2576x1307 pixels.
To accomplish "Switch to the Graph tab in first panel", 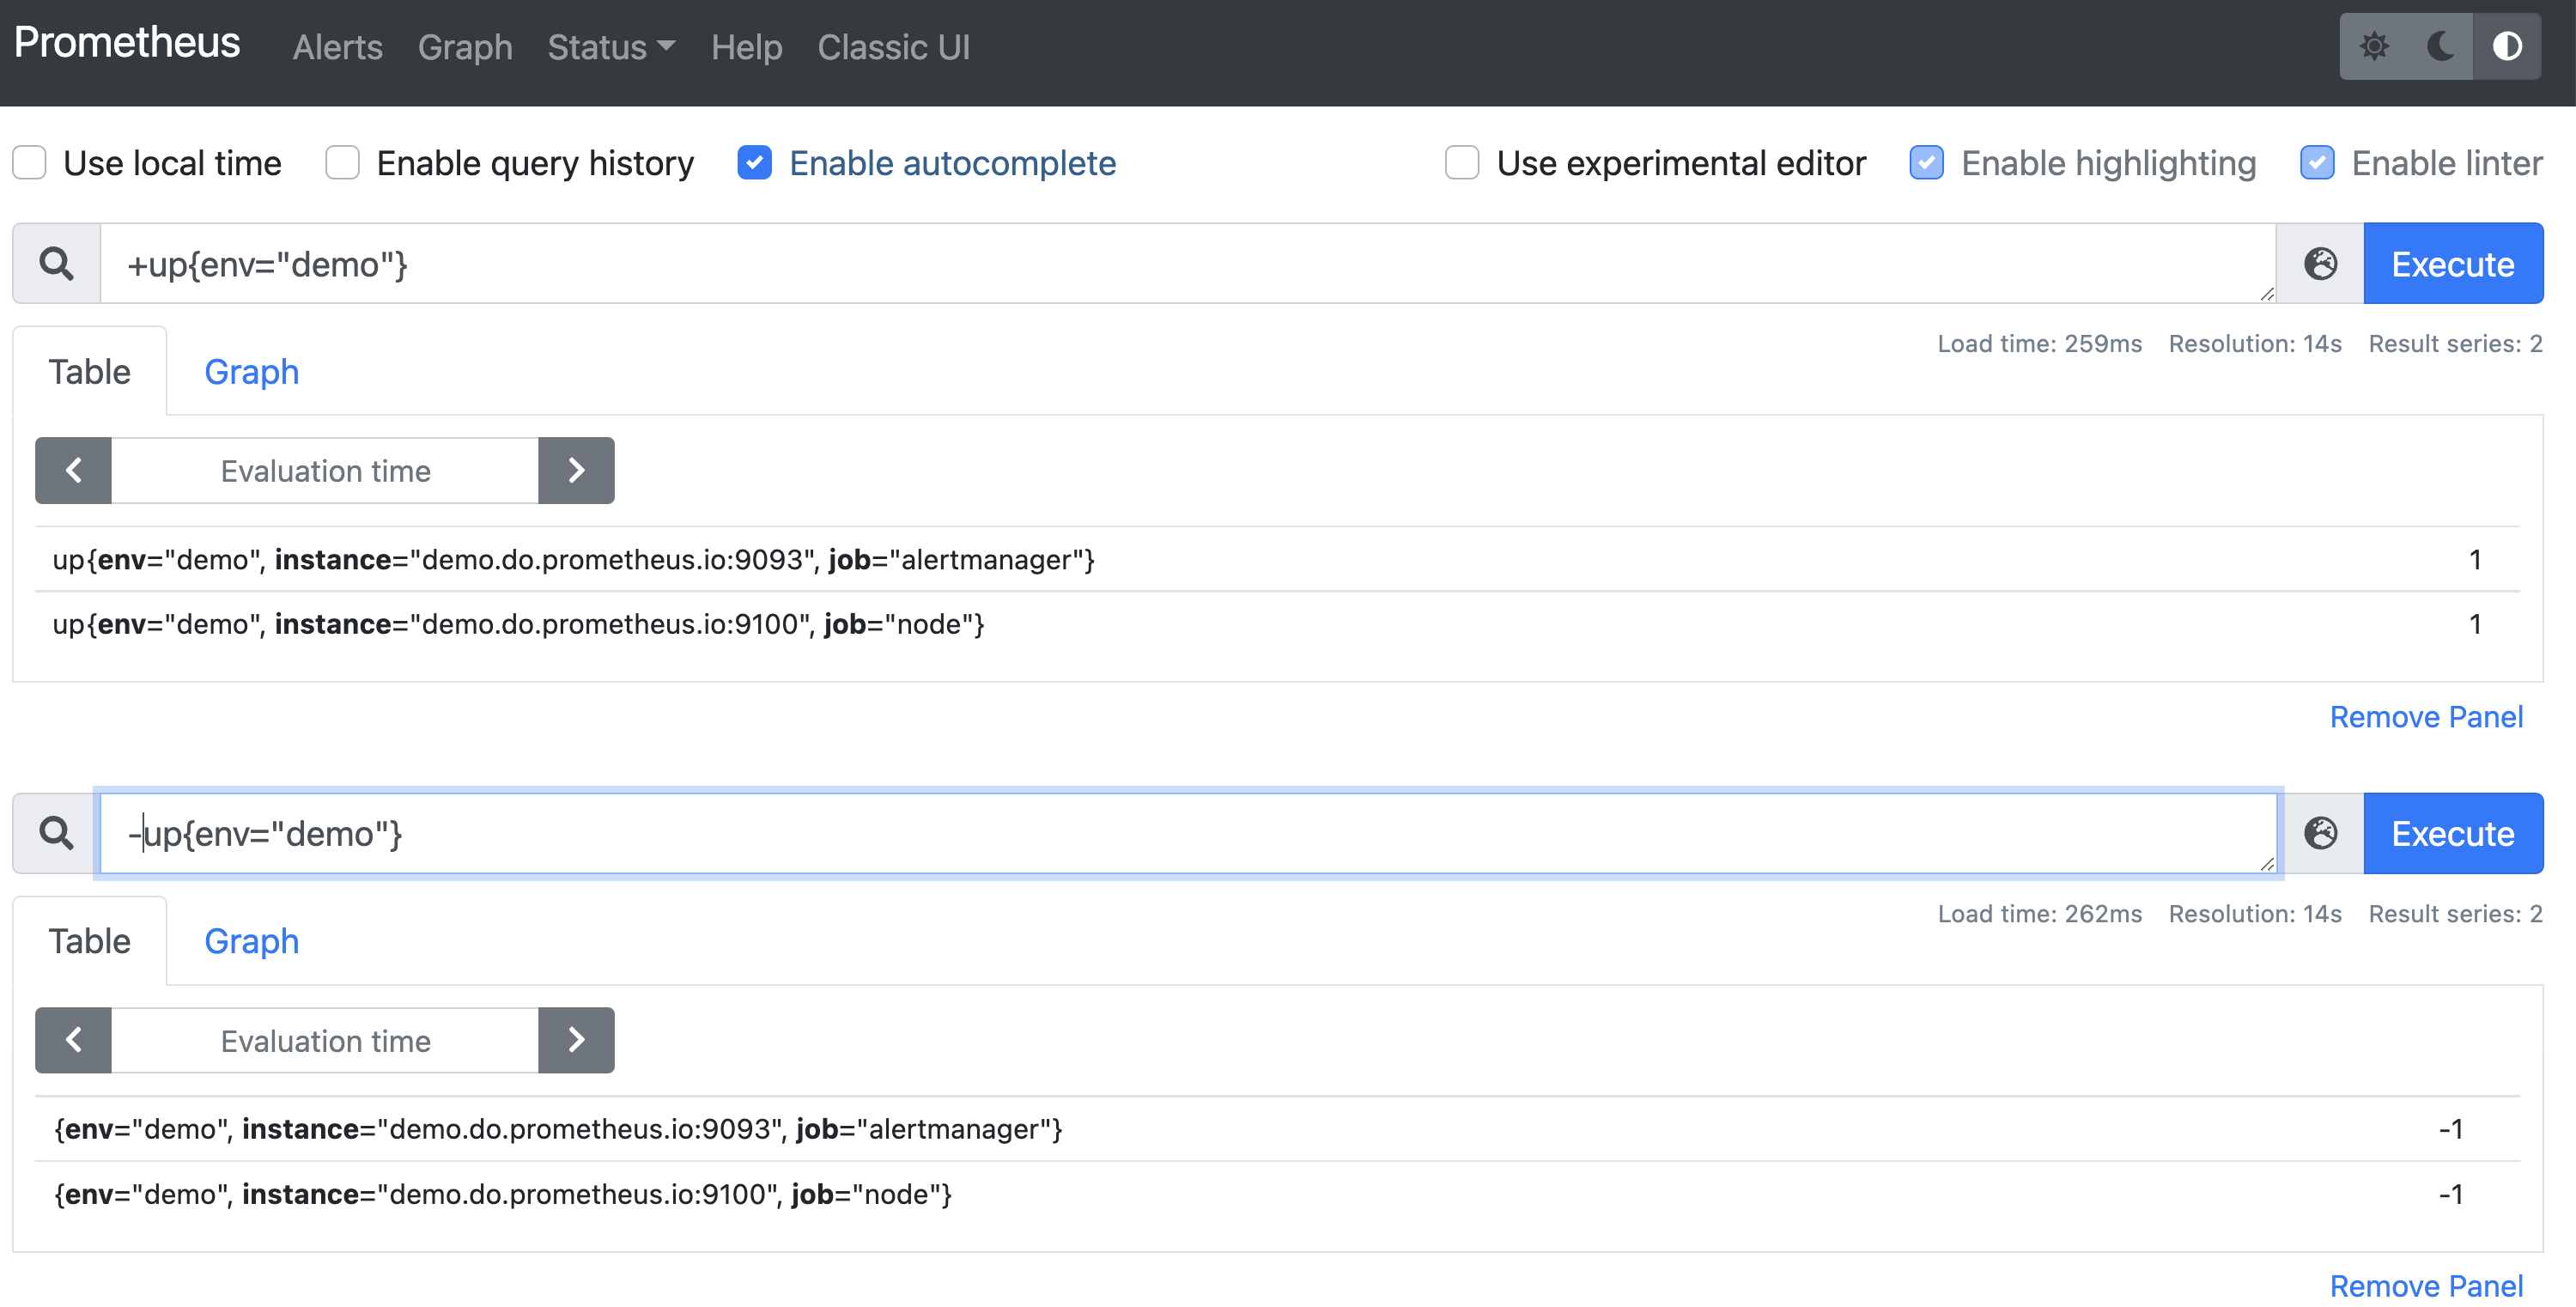I will pos(251,371).
